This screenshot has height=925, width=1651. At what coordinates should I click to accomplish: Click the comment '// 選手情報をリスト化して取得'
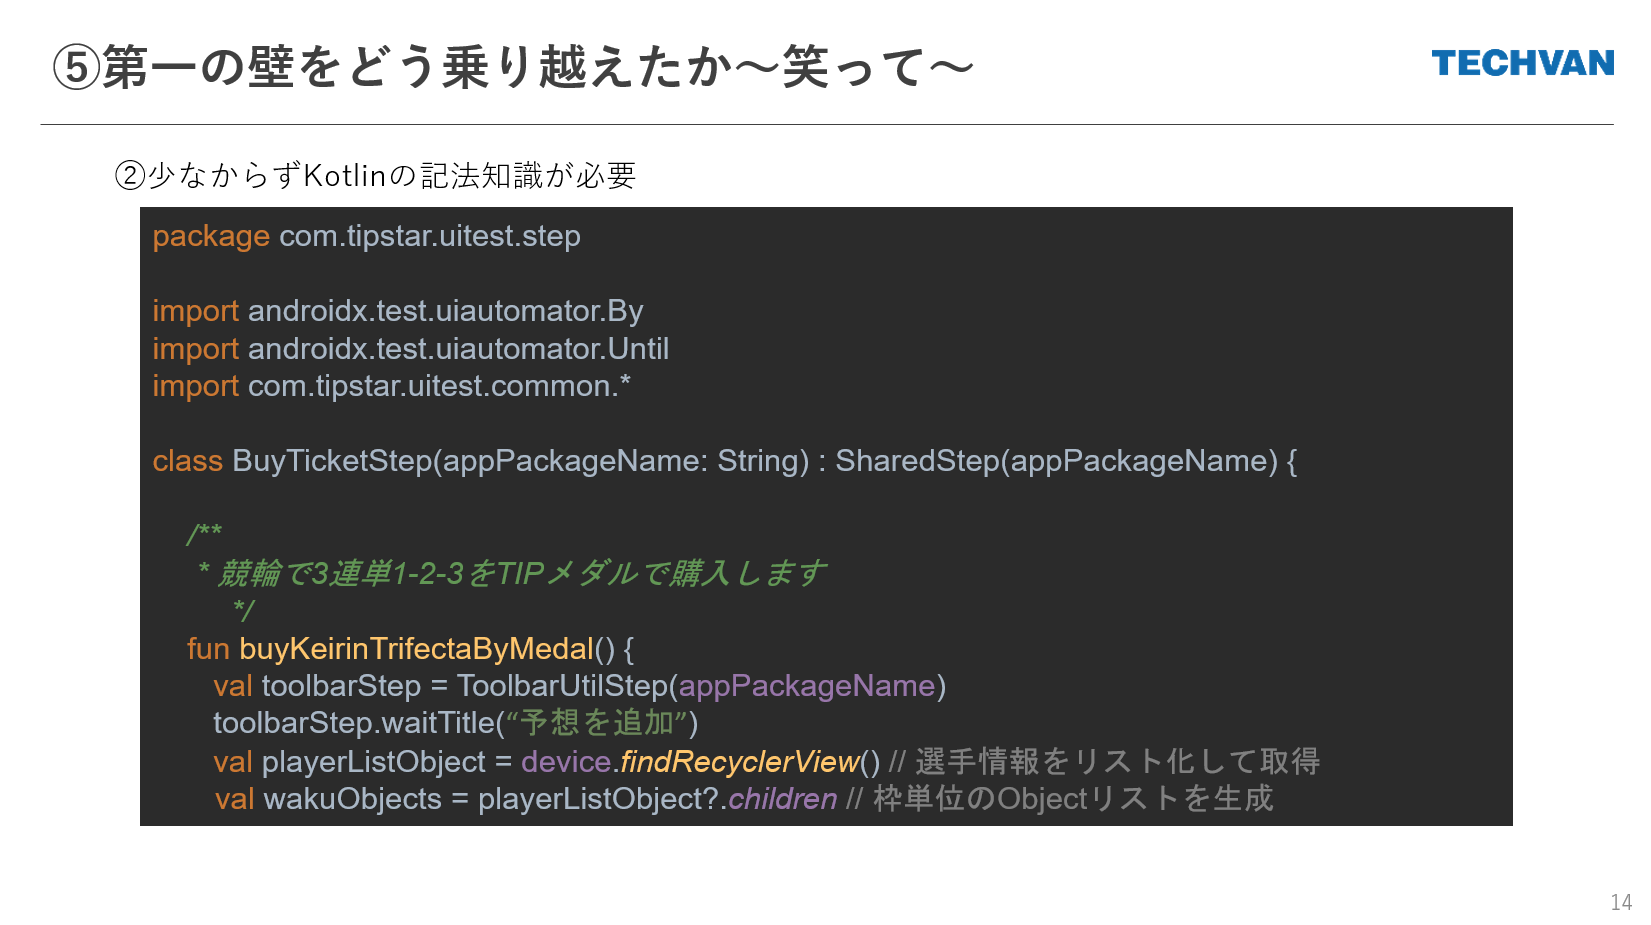[1104, 762]
